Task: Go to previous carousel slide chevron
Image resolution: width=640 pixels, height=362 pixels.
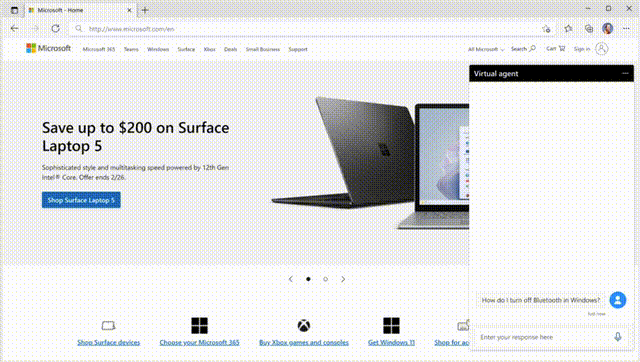Action: [291, 279]
